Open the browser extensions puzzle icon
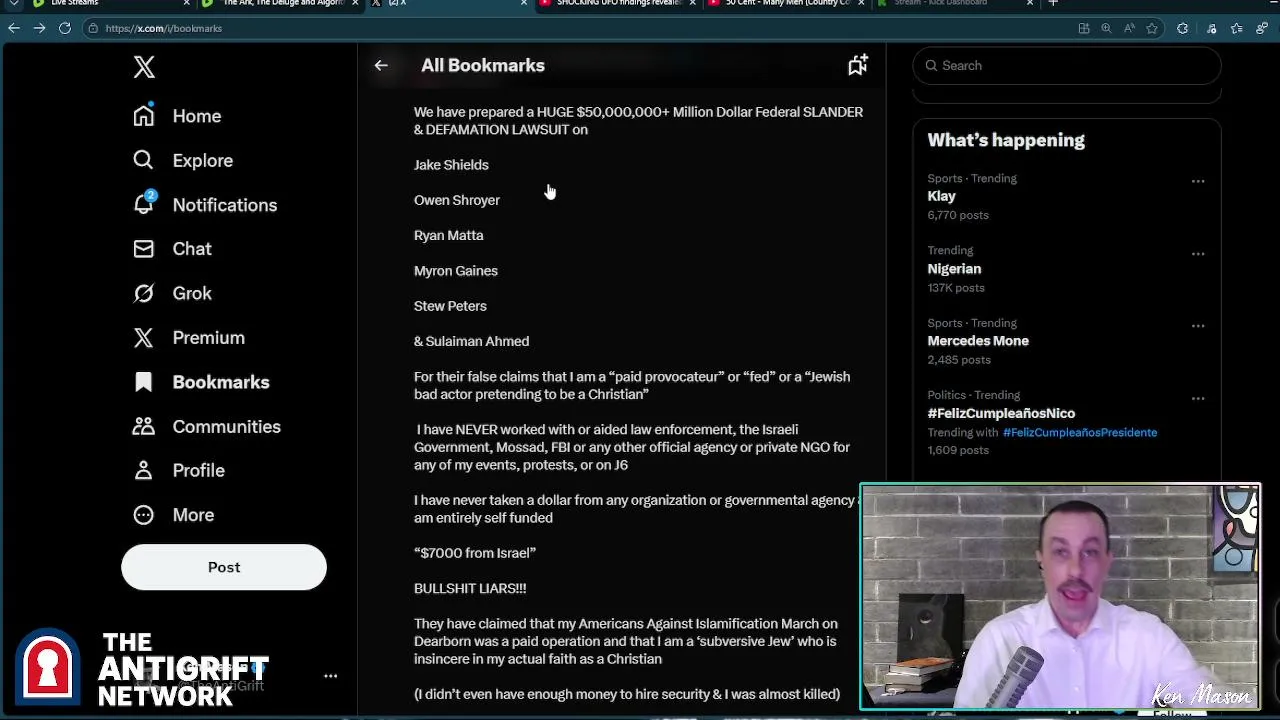This screenshot has height=720, width=1280. tap(1183, 28)
